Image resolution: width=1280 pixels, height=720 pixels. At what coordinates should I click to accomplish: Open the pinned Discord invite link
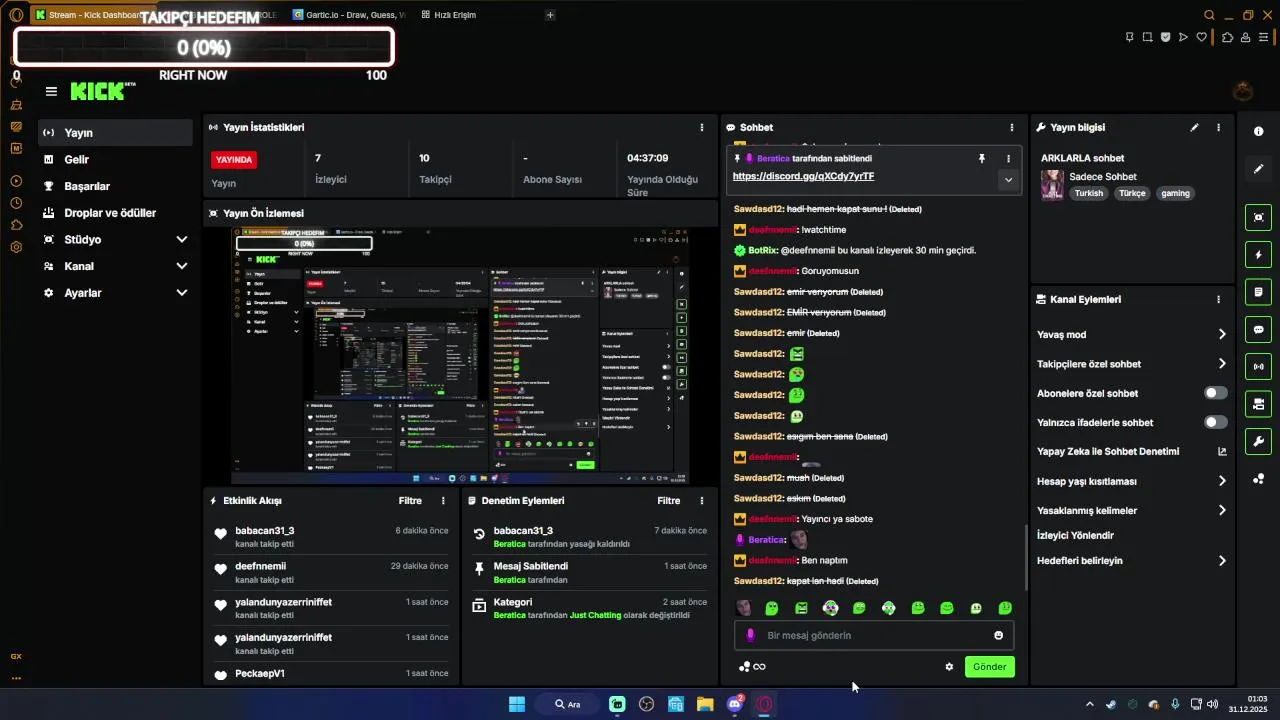click(803, 176)
